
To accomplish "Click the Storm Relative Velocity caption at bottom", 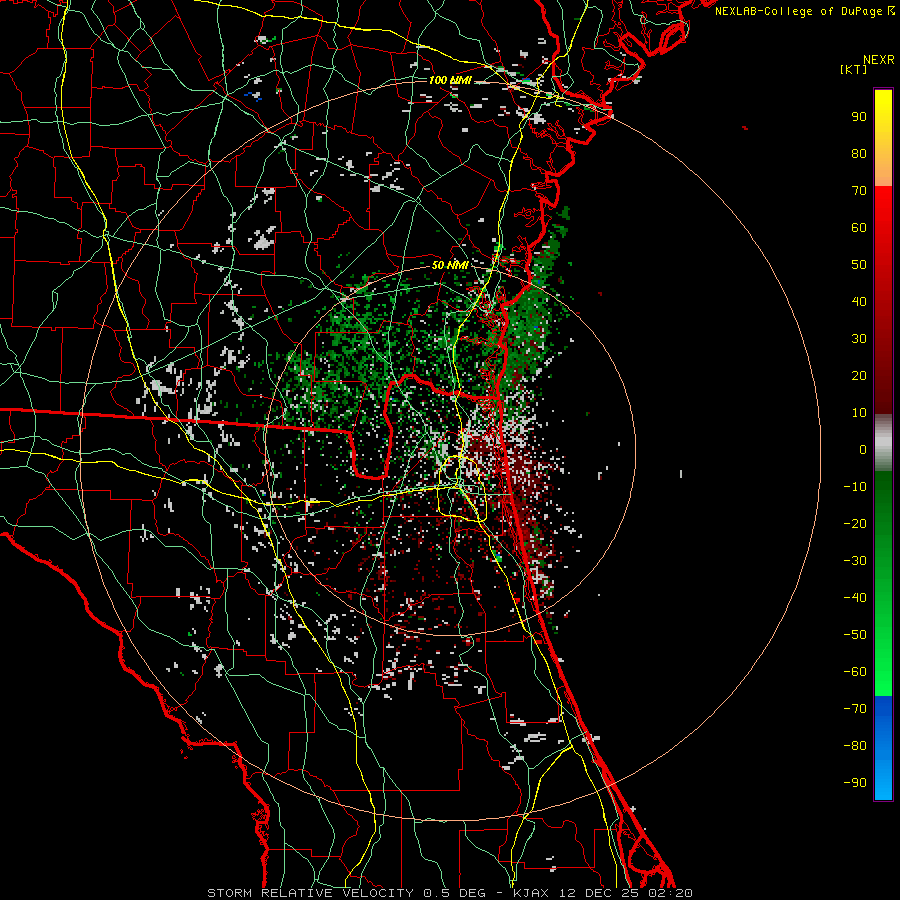I will click(x=449, y=893).
